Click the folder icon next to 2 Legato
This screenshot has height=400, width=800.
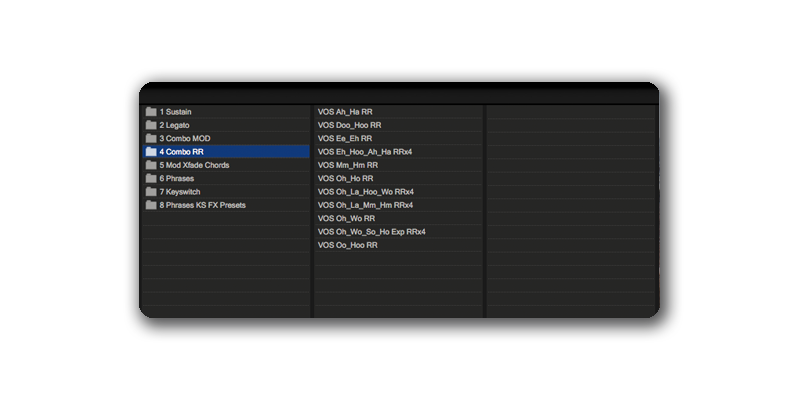pyautogui.click(x=151, y=125)
